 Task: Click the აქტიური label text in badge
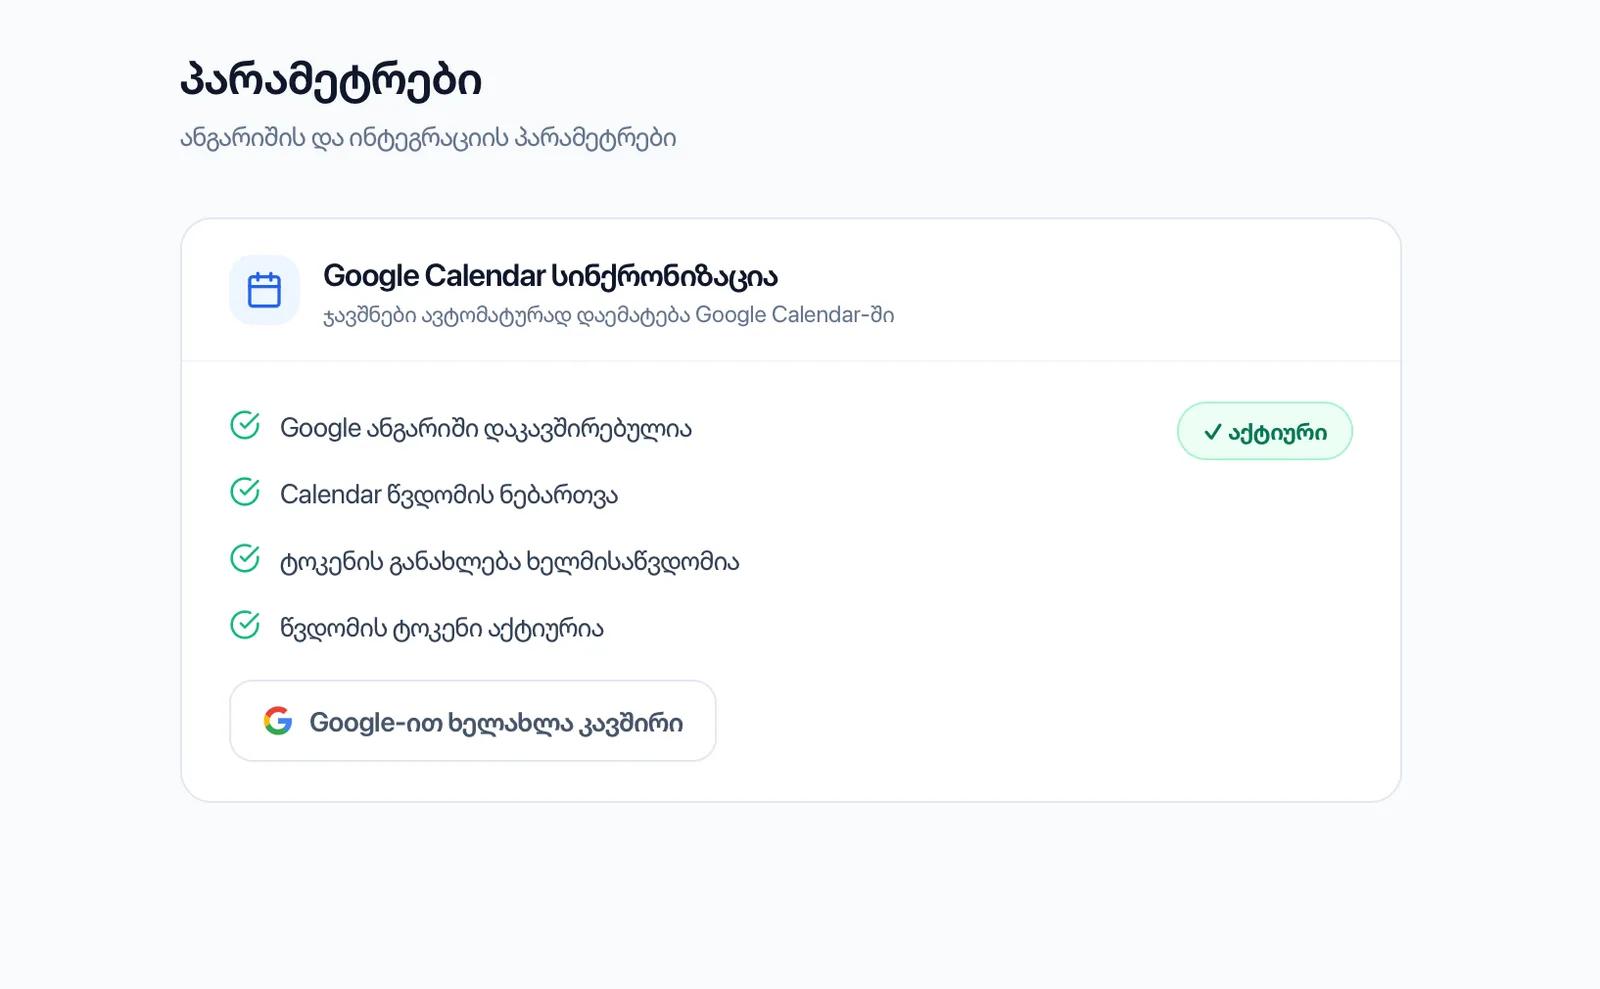coord(1278,433)
